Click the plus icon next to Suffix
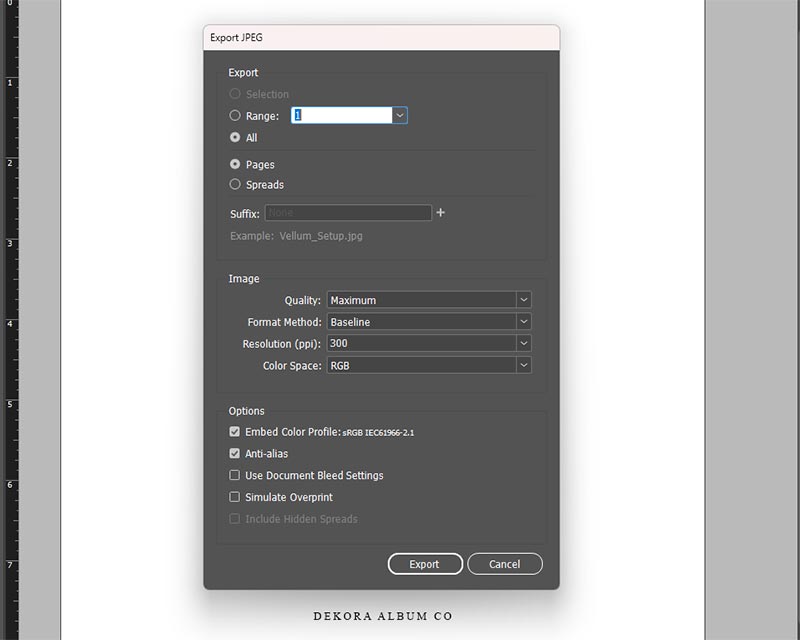The height and width of the screenshot is (640, 800). [x=440, y=213]
